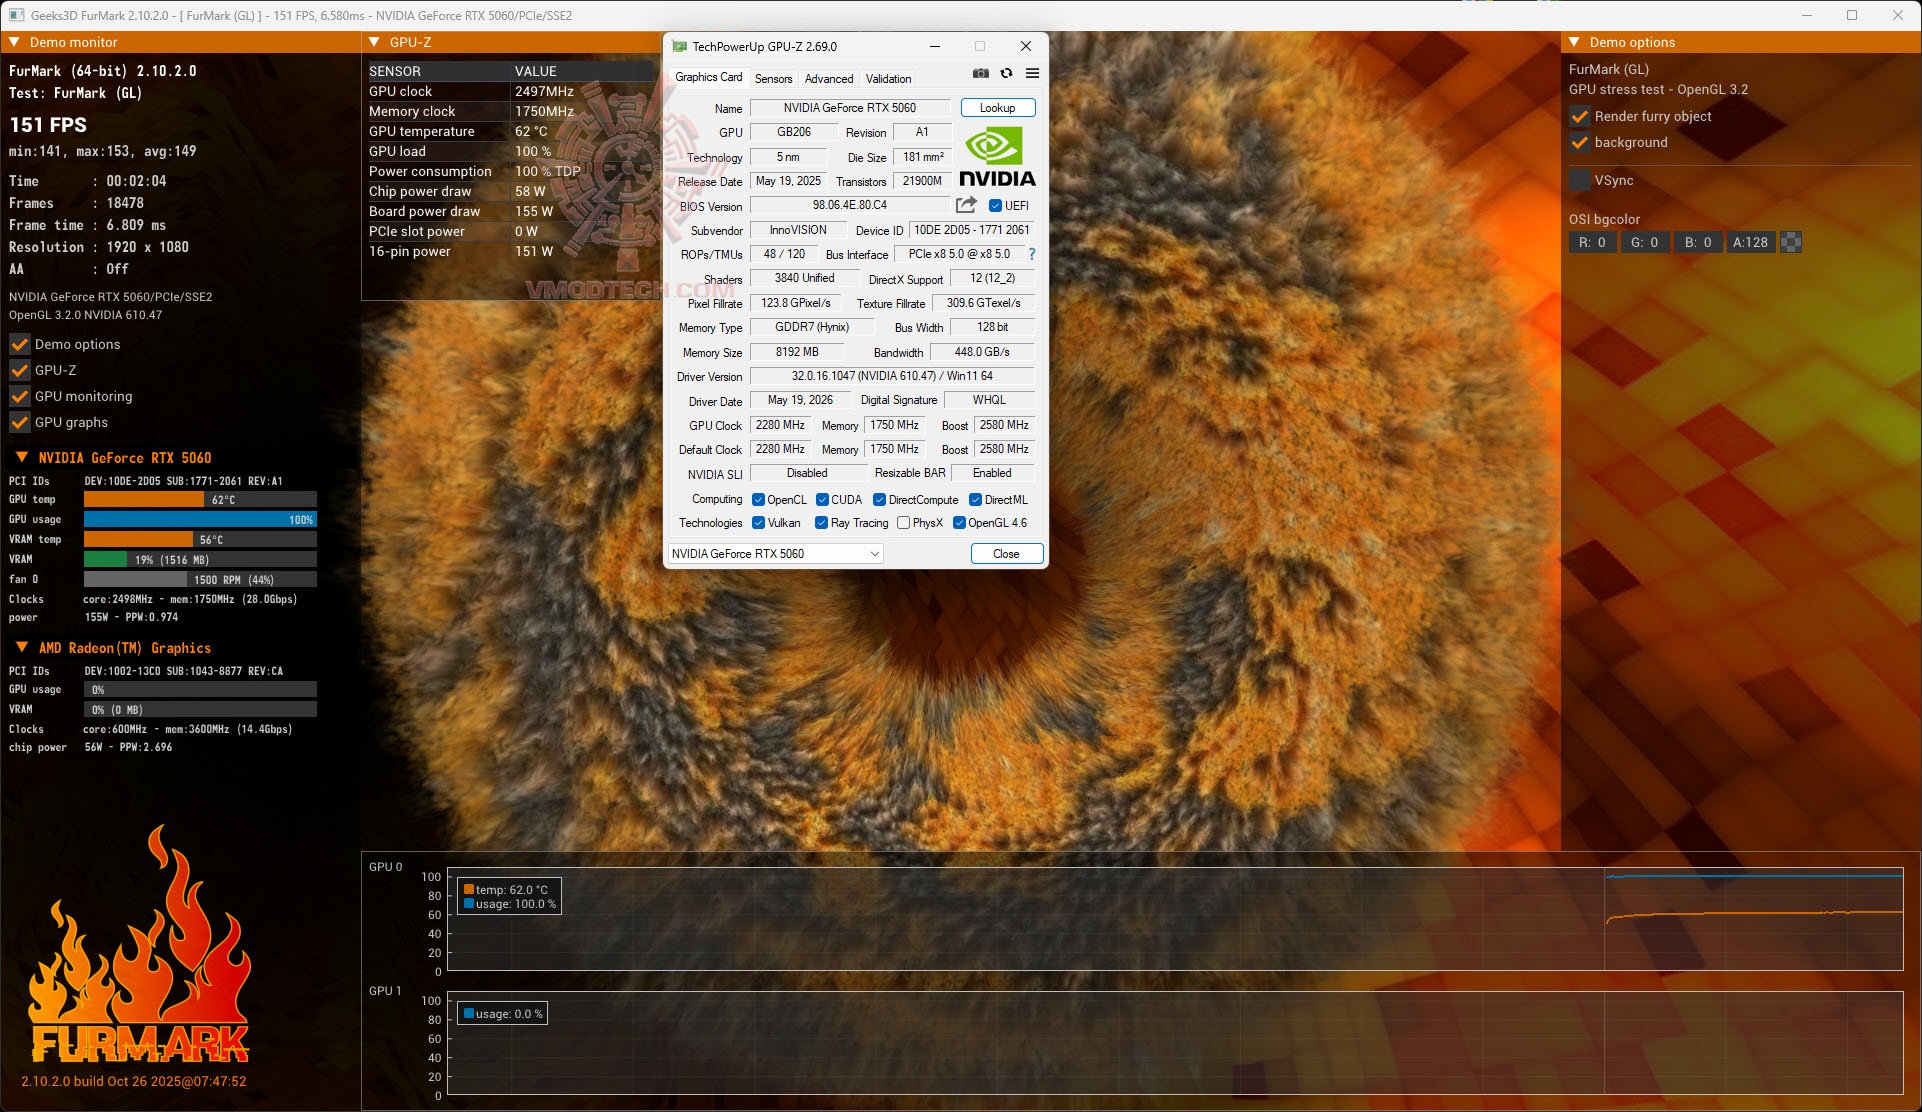Click the Close button in GPU-Z
The width and height of the screenshot is (1922, 1112).
pos(1006,554)
